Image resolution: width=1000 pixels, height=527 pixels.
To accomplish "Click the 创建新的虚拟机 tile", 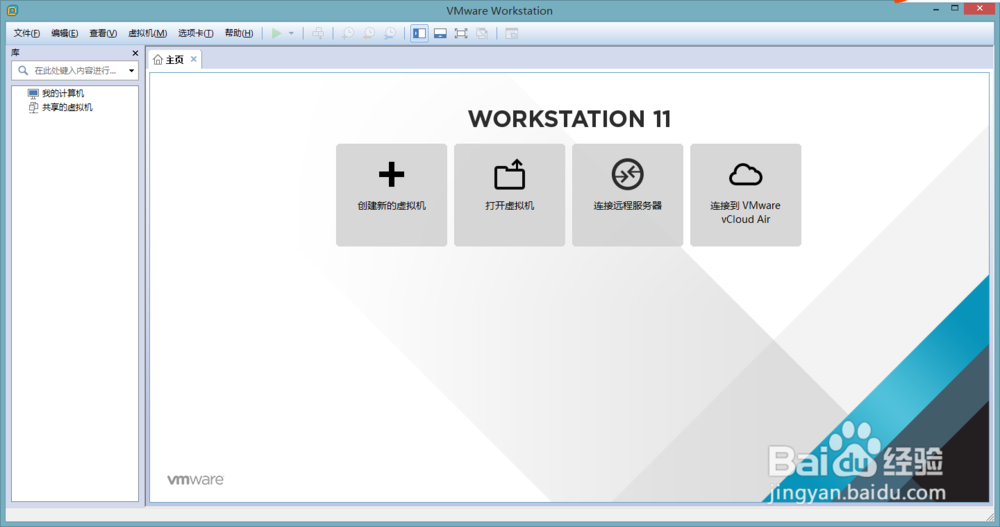I will point(392,195).
